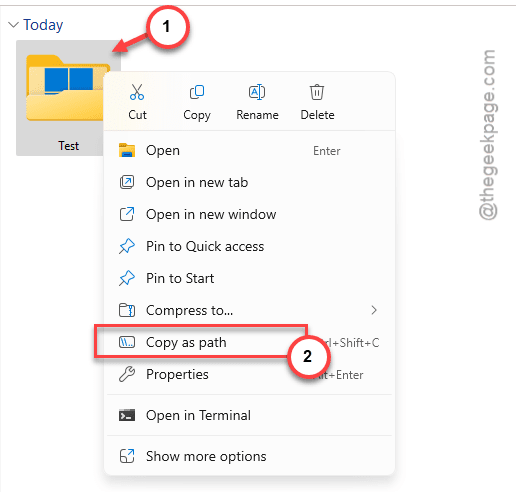The height and width of the screenshot is (492, 516).
Task: Click the Pin to Quick access pin icon
Action: (127, 246)
